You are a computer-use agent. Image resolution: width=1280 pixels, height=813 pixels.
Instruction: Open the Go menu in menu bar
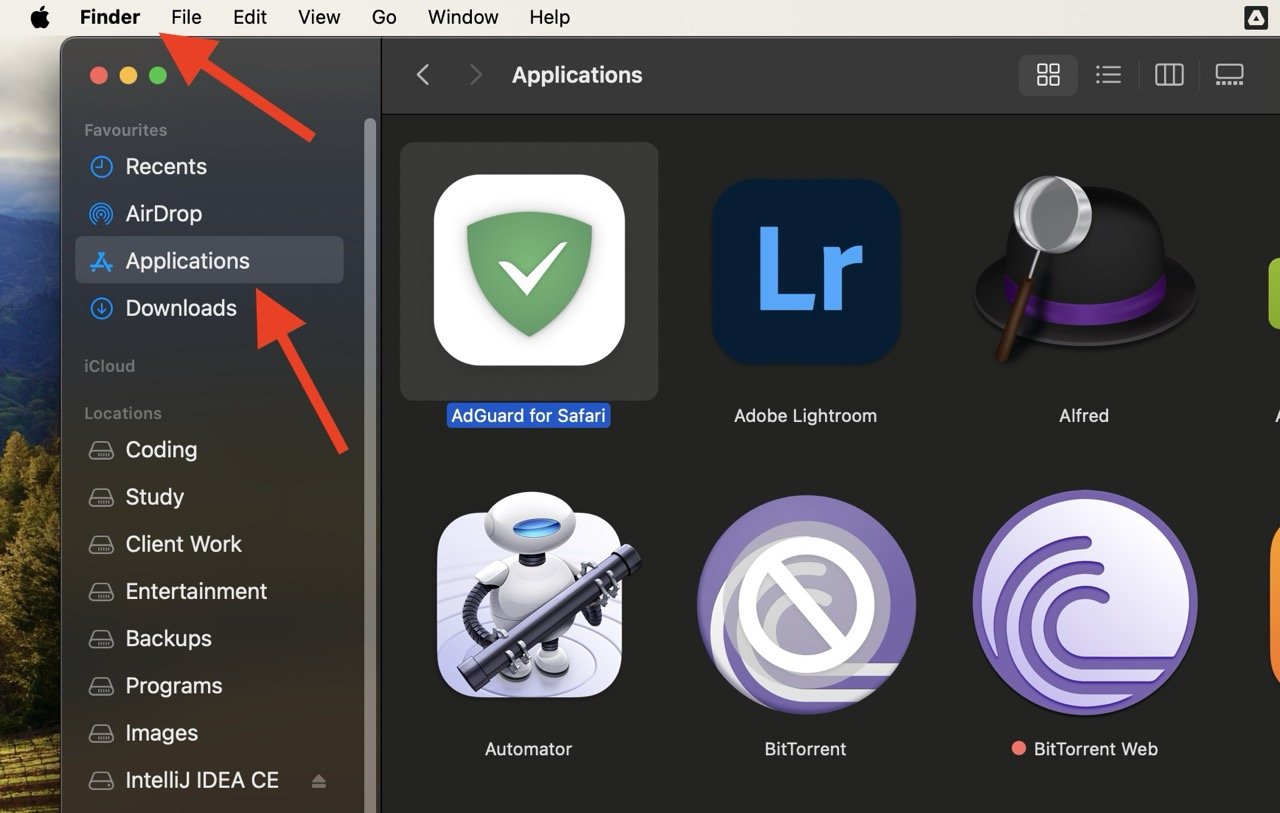coord(384,17)
